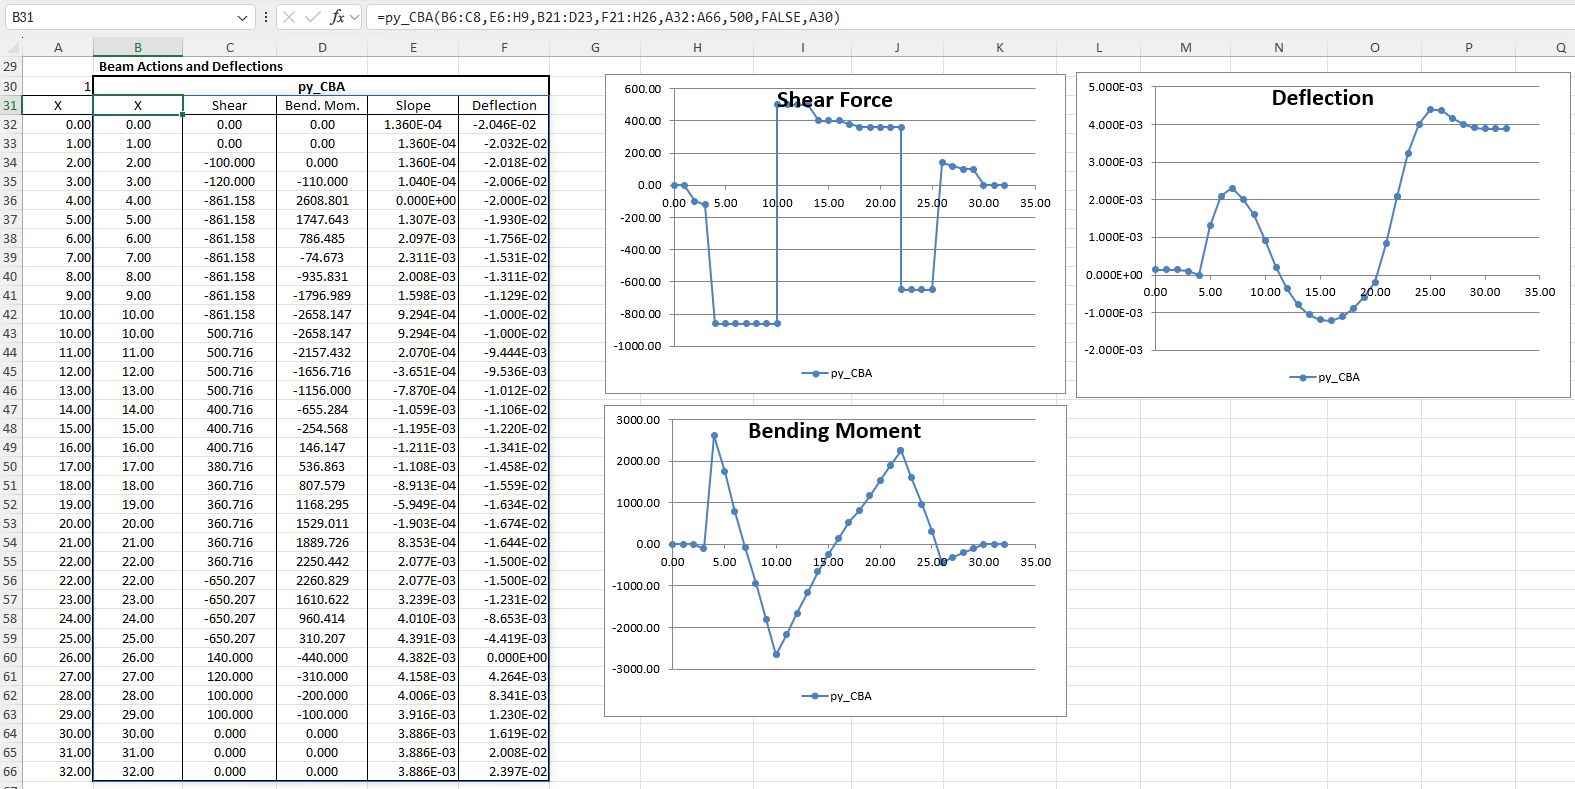Click the Bending Moment chart title
Image resolution: width=1575 pixels, height=789 pixels.
coord(834,431)
